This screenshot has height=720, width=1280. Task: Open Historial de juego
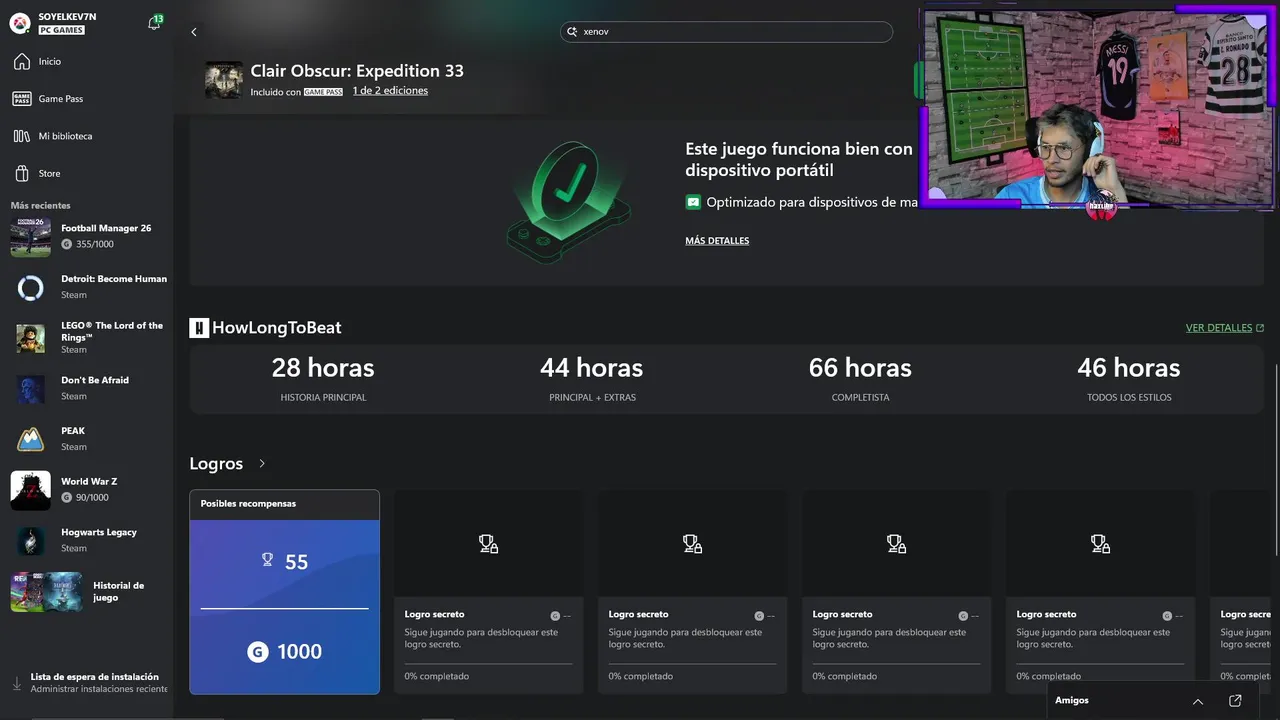(86, 591)
